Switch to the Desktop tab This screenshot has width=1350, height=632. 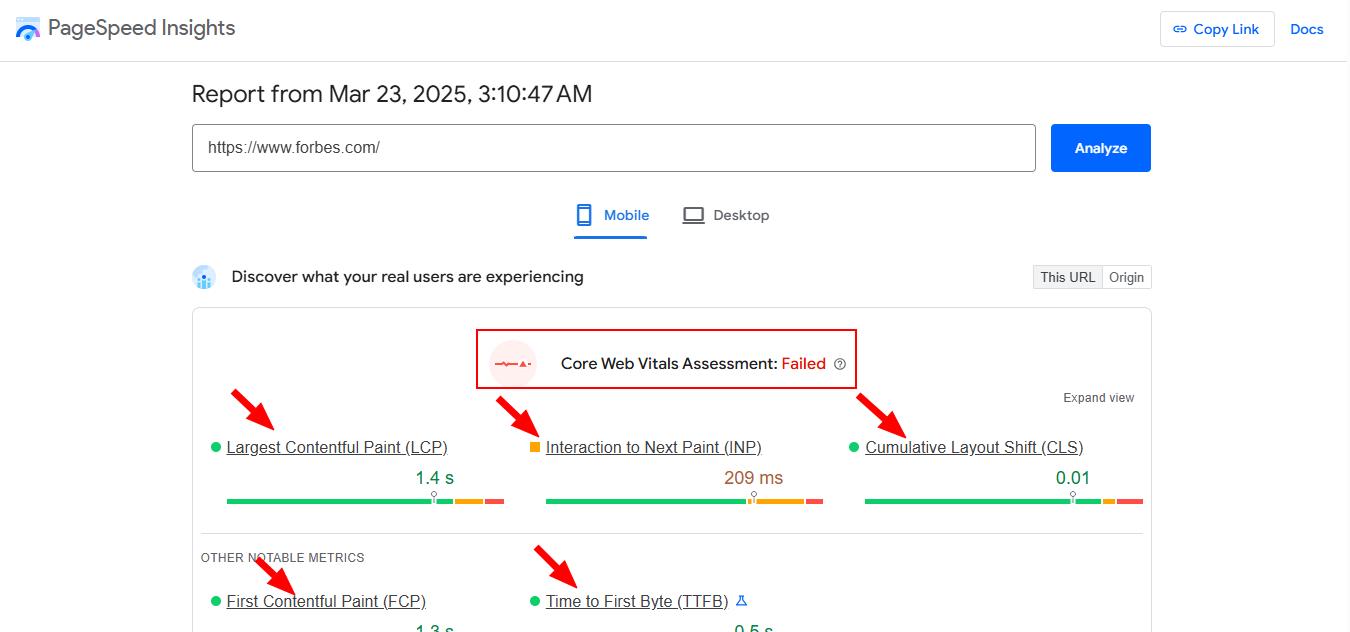726,215
